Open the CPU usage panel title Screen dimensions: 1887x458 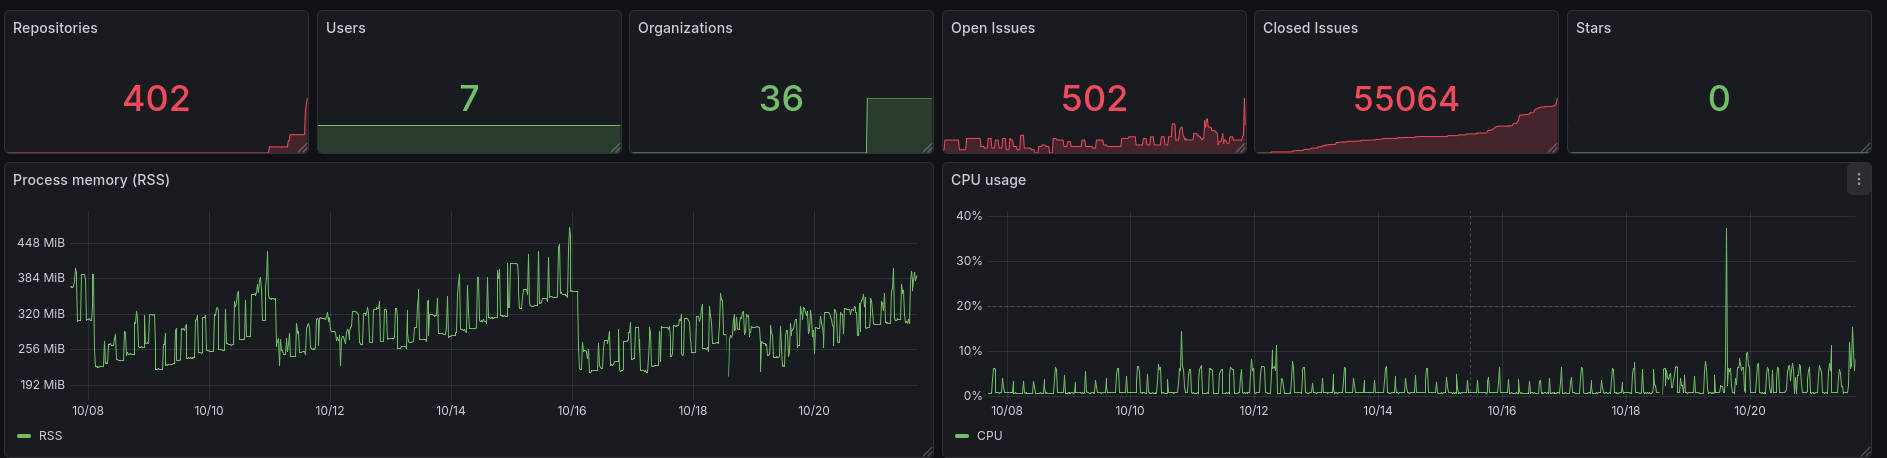tap(988, 180)
